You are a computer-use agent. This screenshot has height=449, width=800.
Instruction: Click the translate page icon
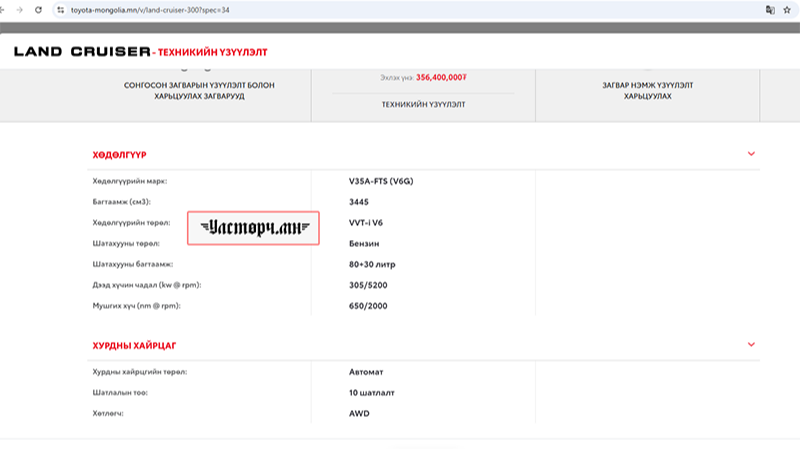click(770, 9)
